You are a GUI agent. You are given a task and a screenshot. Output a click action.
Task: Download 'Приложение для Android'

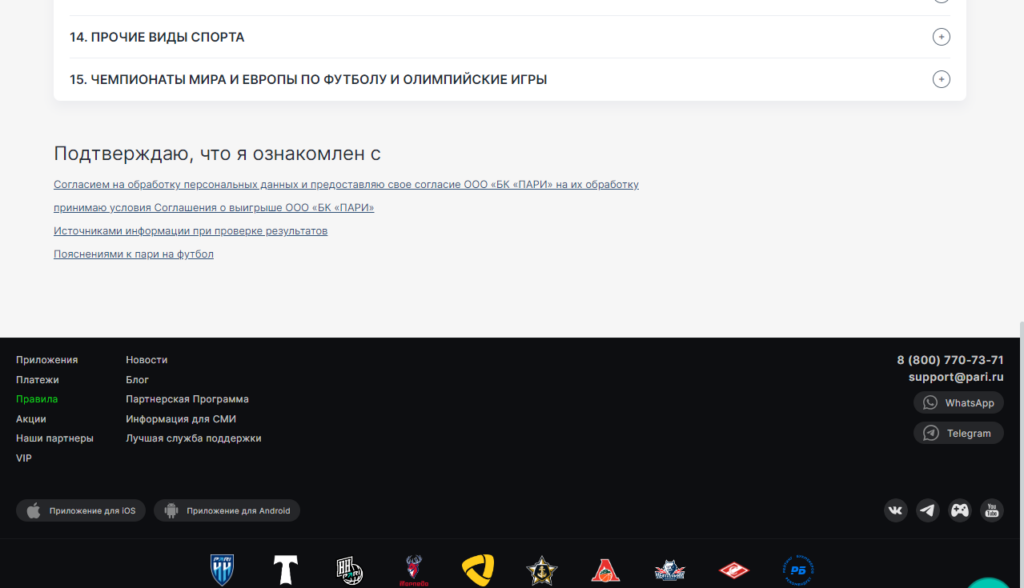[x=227, y=511]
